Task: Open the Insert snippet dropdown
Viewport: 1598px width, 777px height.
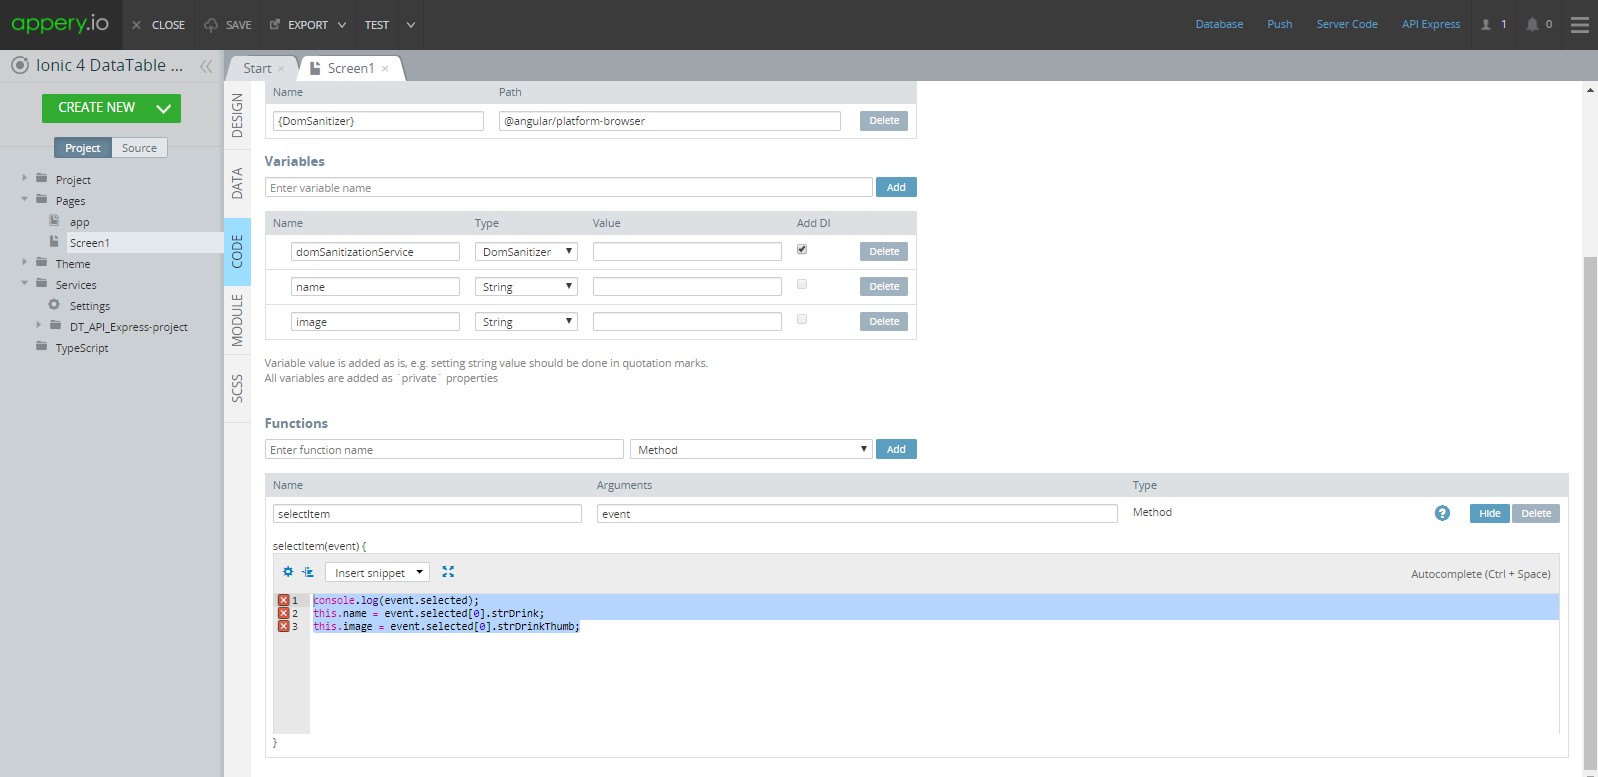Action: click(377, 573)
